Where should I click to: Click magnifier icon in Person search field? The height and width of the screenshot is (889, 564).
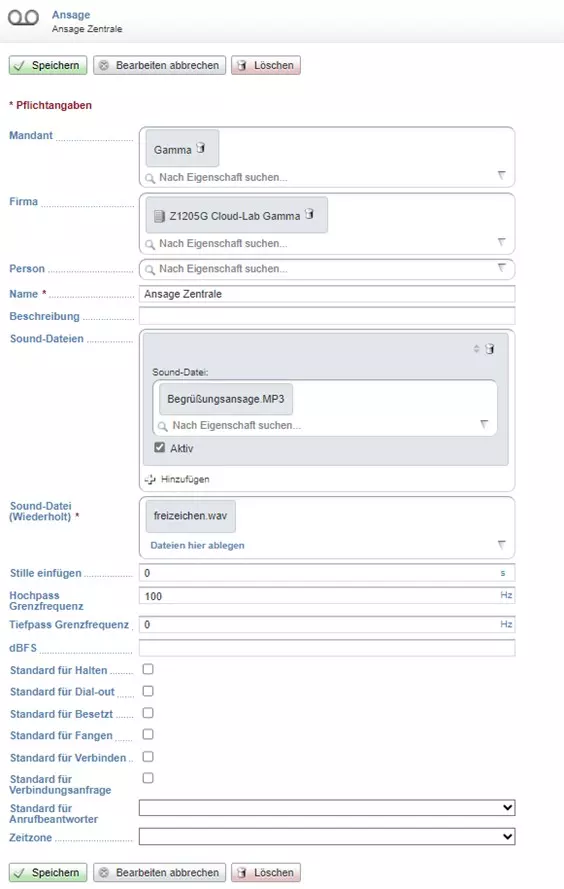coord(150,269)
